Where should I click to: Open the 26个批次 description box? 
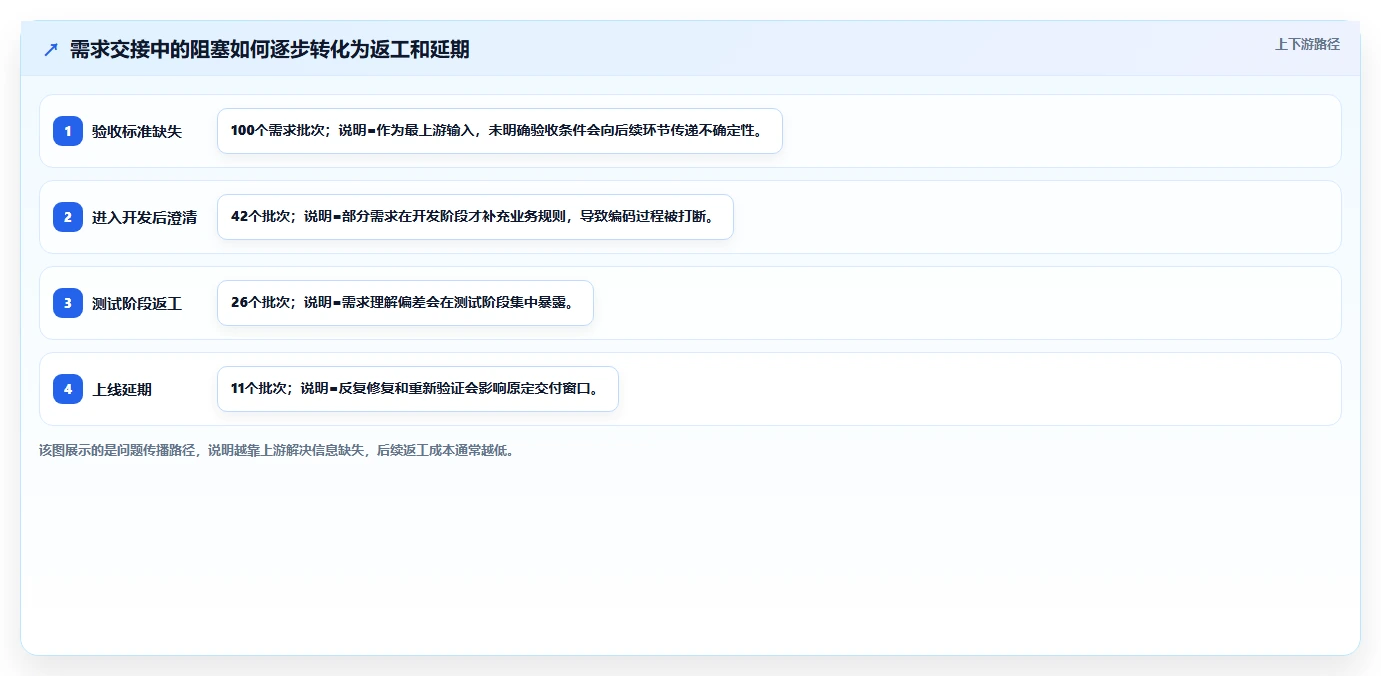[405, 303]
